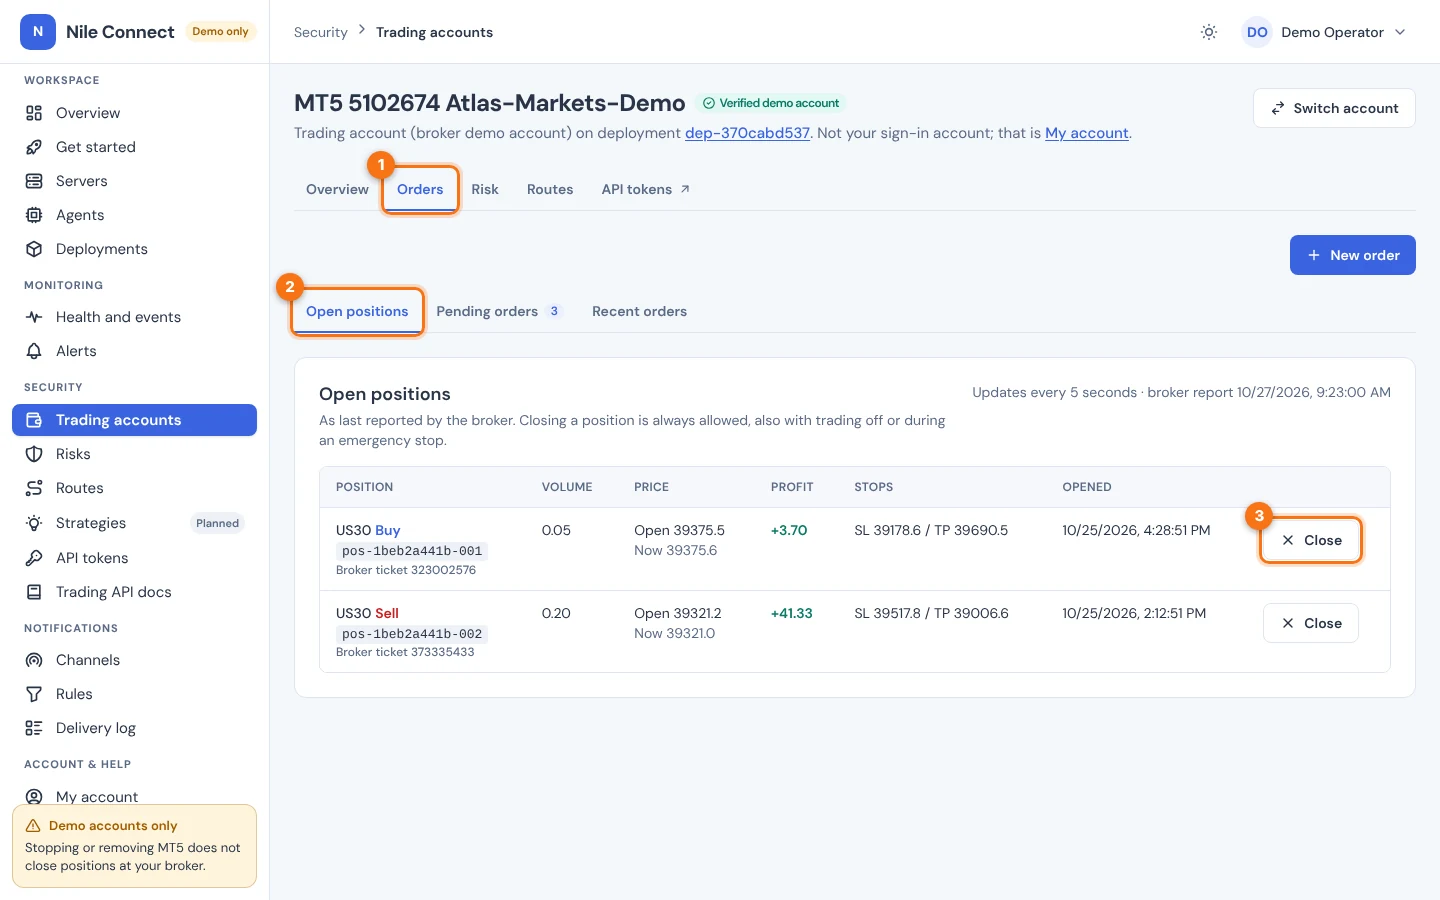The image size is (1440, 900).
Task: Close the US30 Sell position
Action: pos(1311,623)
